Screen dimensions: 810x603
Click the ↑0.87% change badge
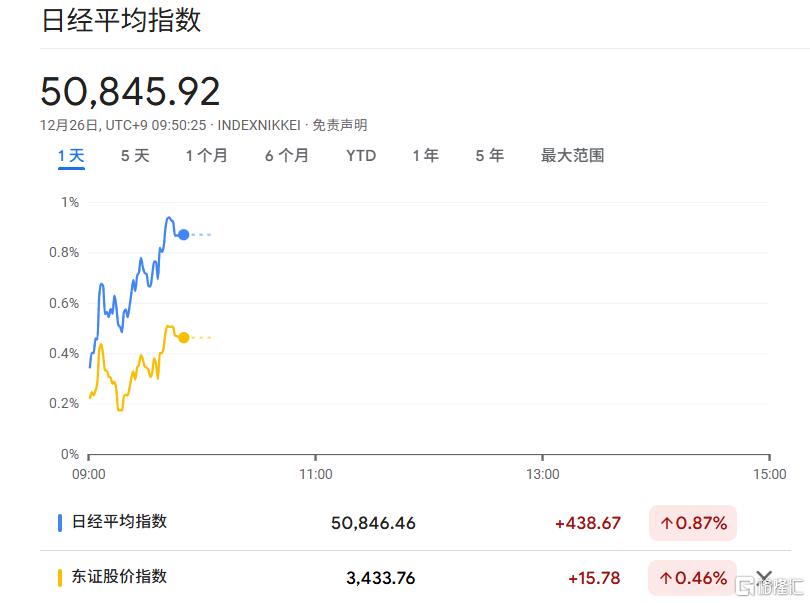692,522
